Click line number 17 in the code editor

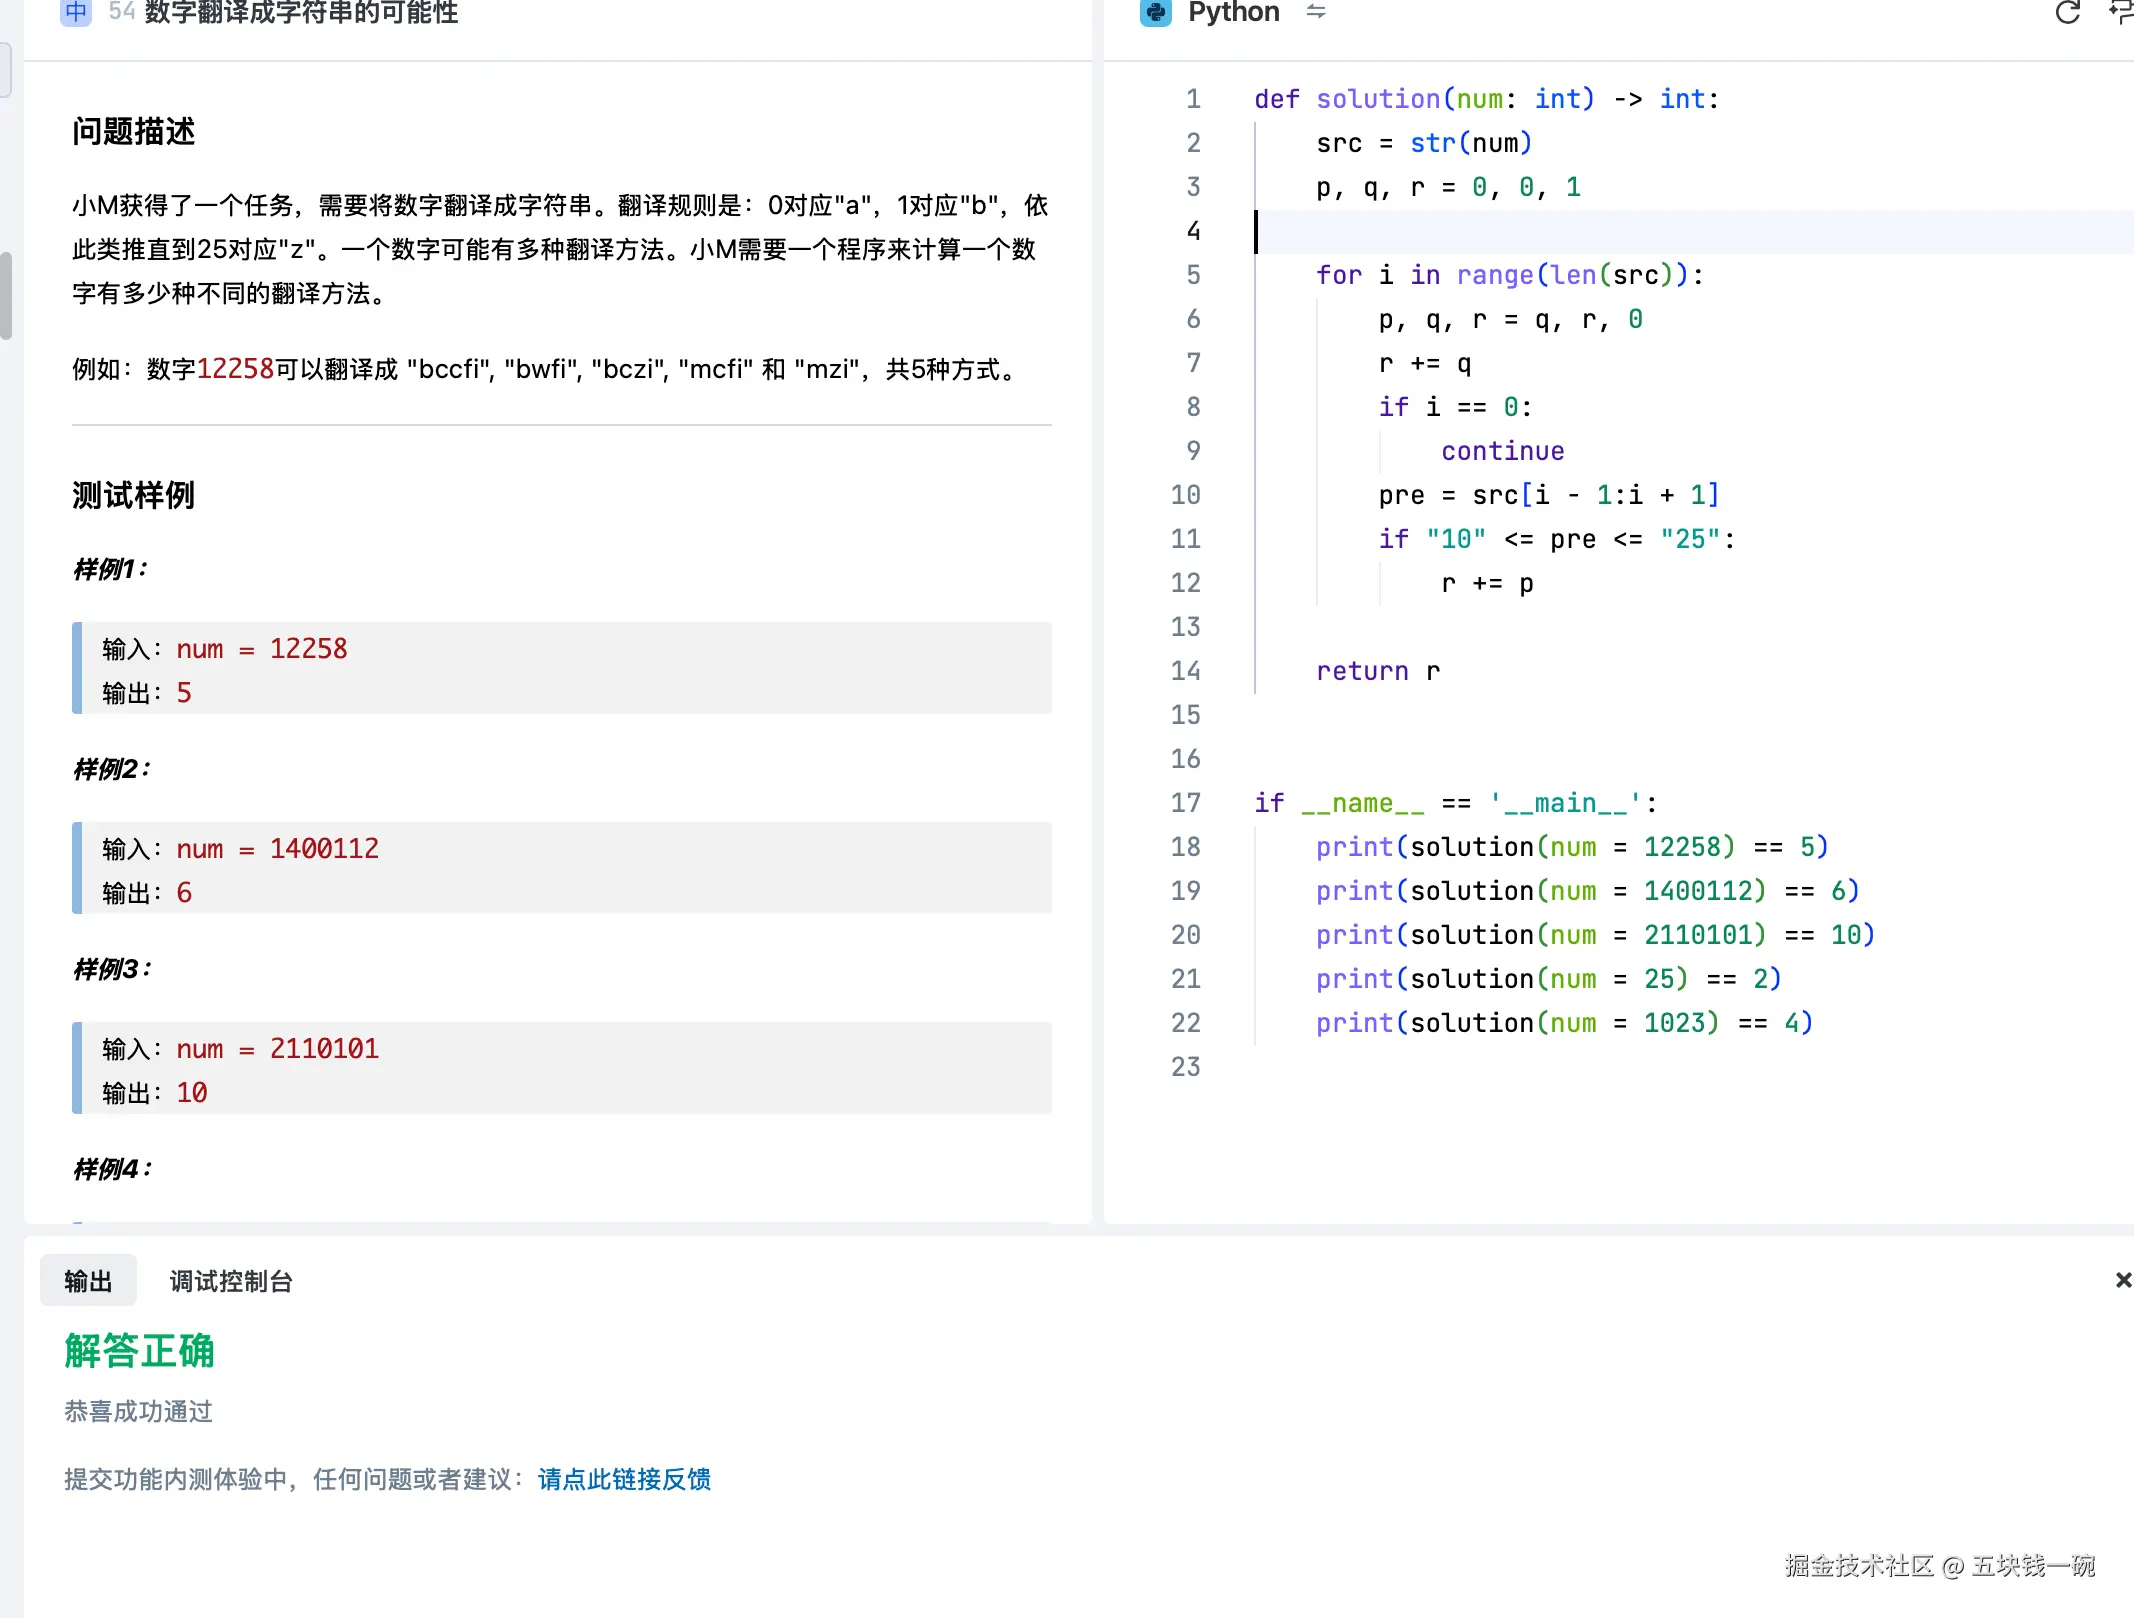pyautogui.click(x=1185, y=802)
